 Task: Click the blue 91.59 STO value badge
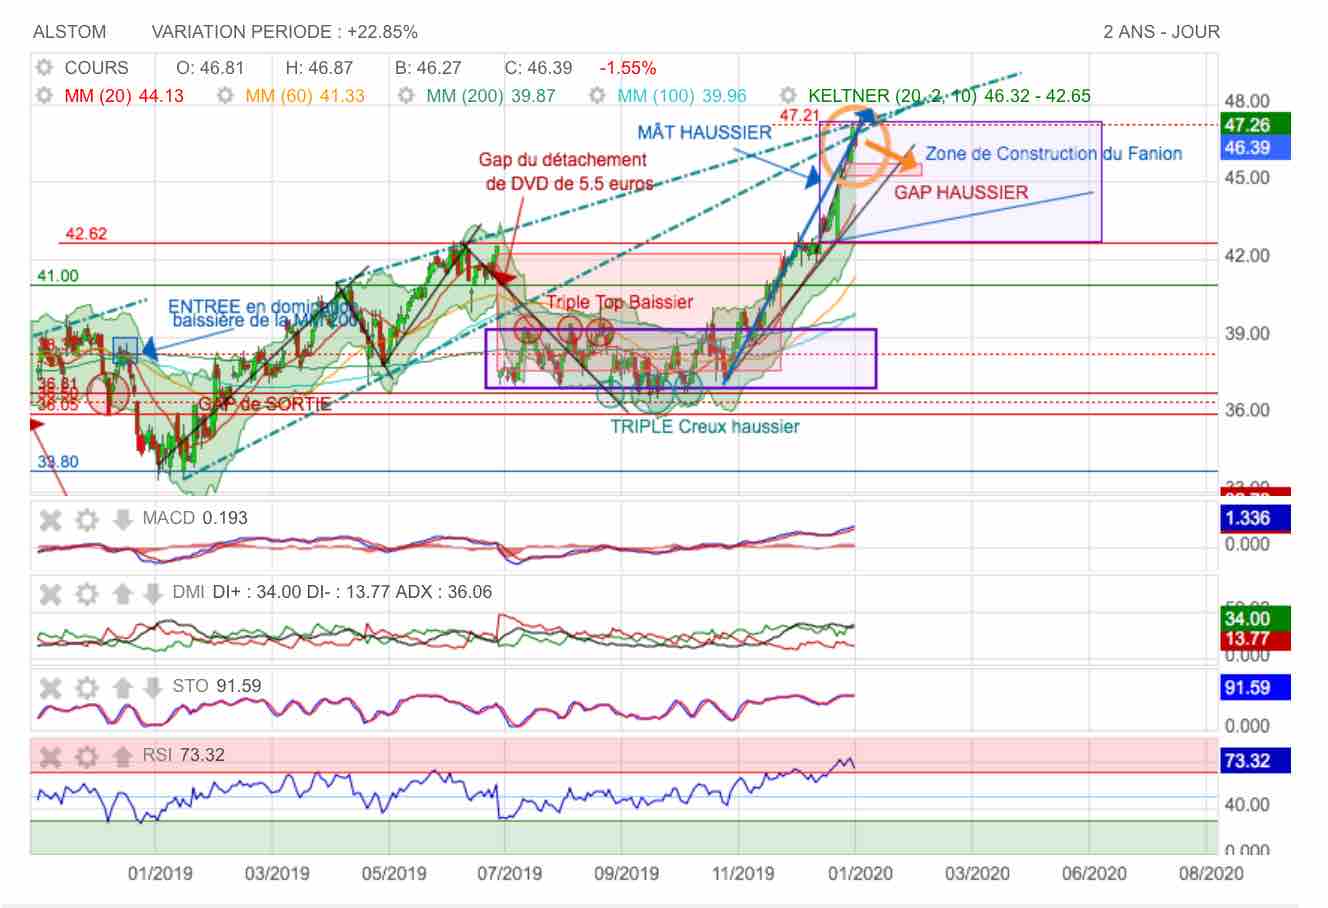coord(1256,688)
